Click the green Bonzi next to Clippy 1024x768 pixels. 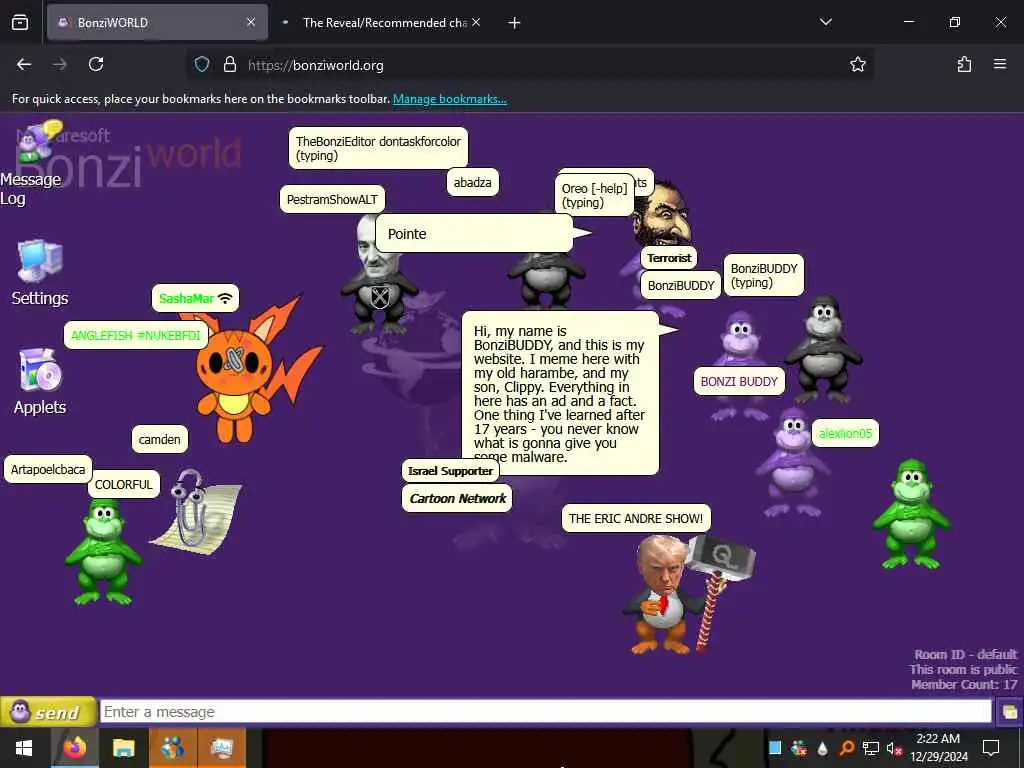tap(103, 552)
